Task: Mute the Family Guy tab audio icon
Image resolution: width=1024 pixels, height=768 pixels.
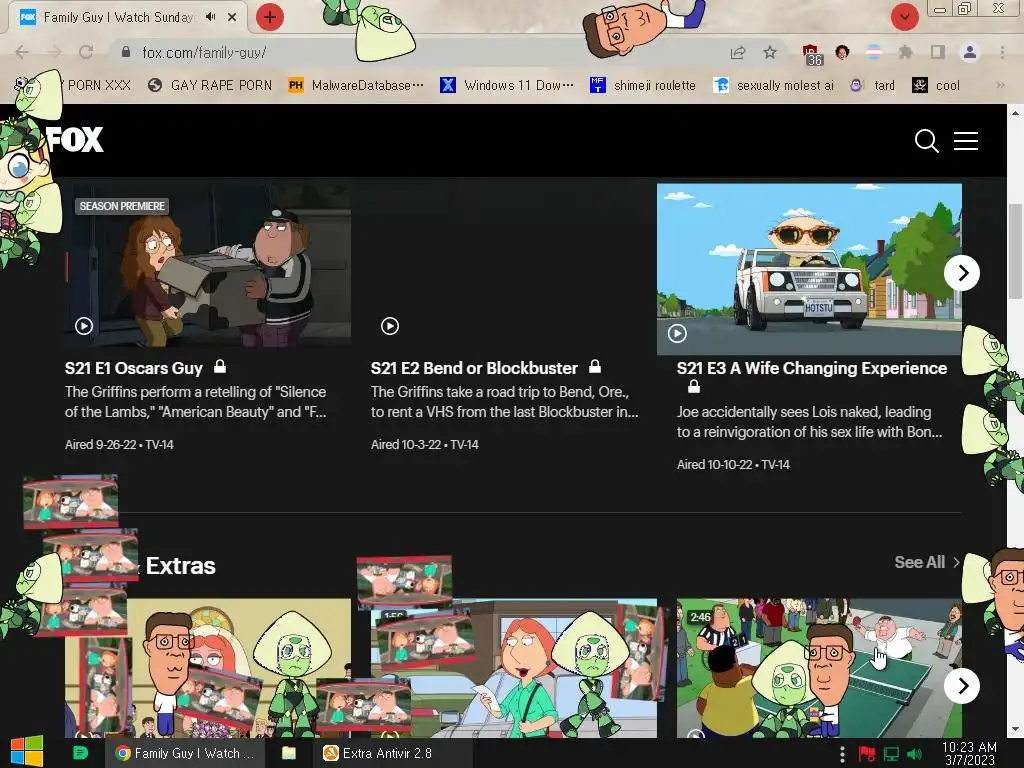Action: pyautogui.click(x=210, y=17)
